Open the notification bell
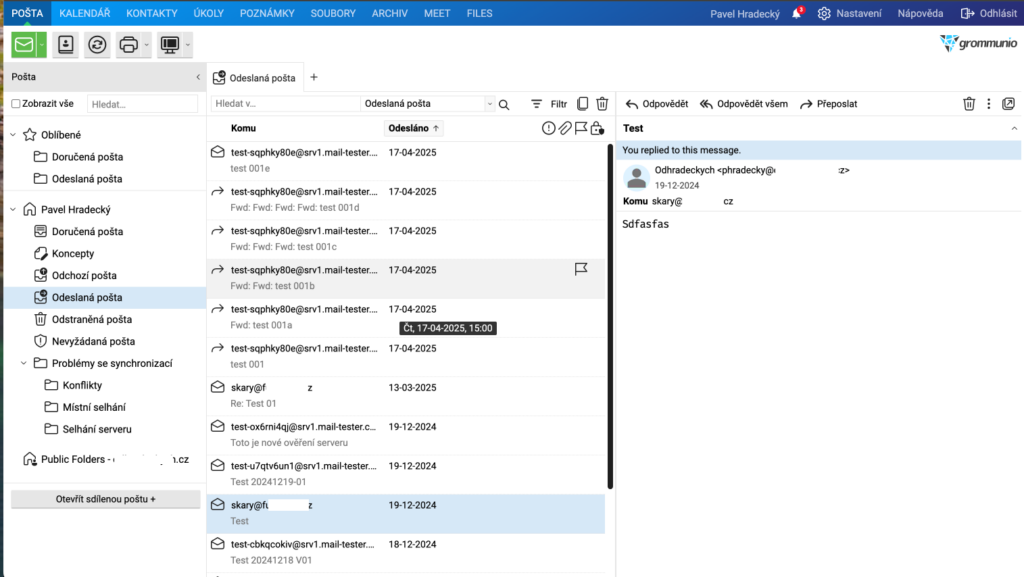This screenshot has width=1024, height=577. (x=797, y=13)
